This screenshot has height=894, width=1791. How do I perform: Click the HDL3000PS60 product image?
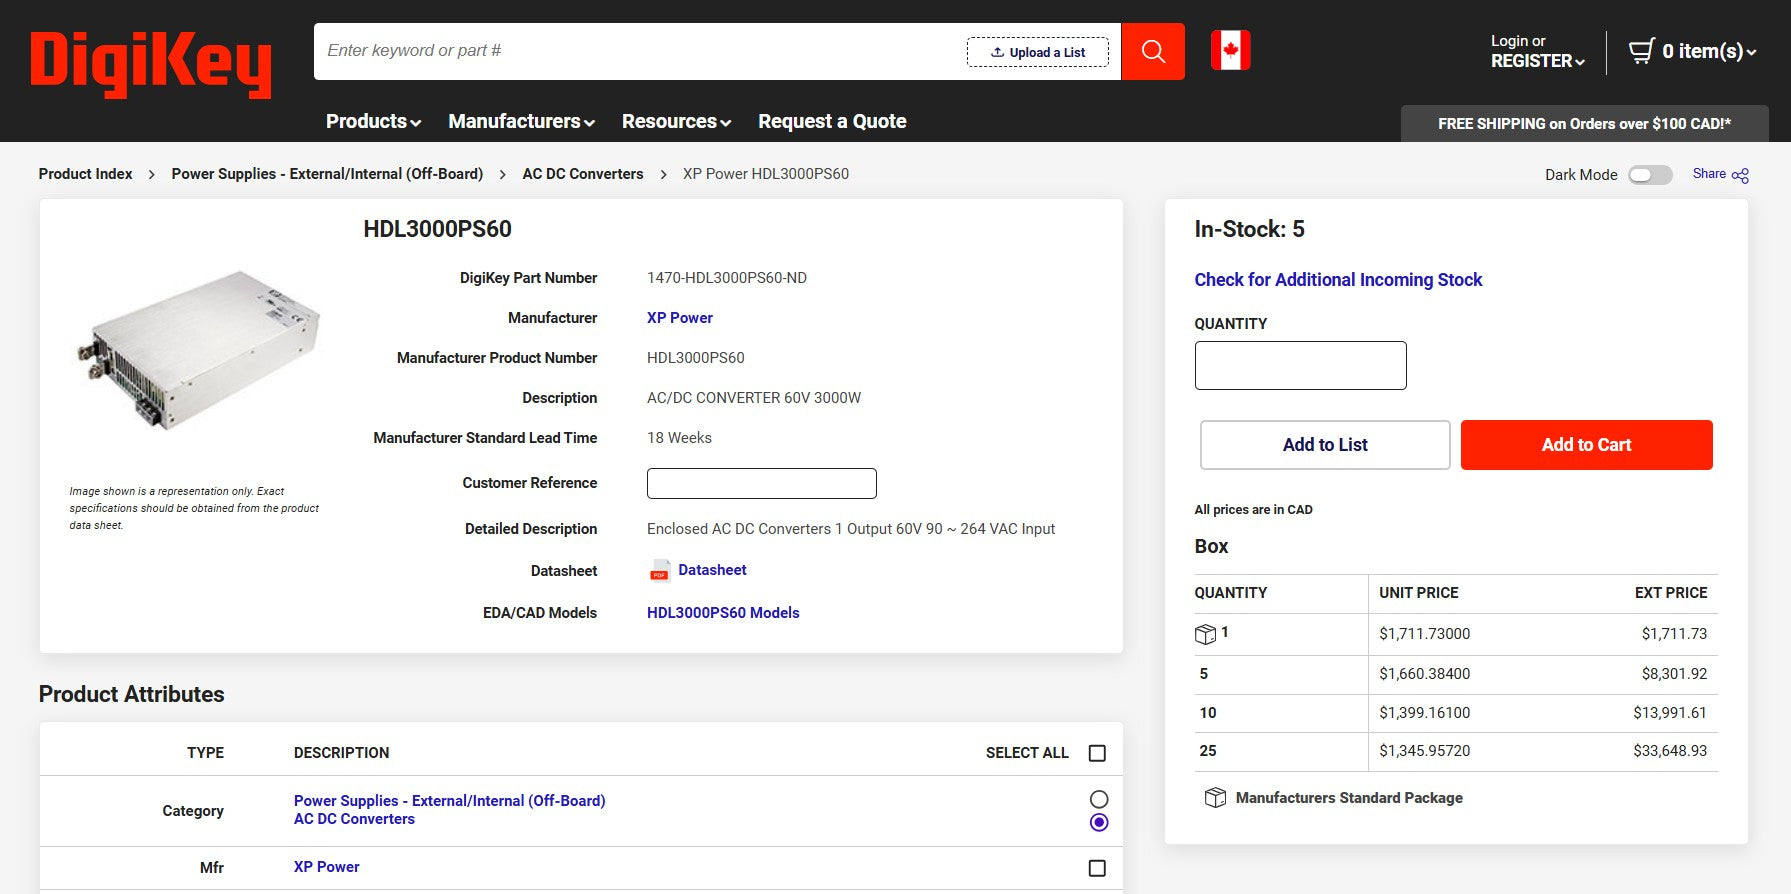197,348
